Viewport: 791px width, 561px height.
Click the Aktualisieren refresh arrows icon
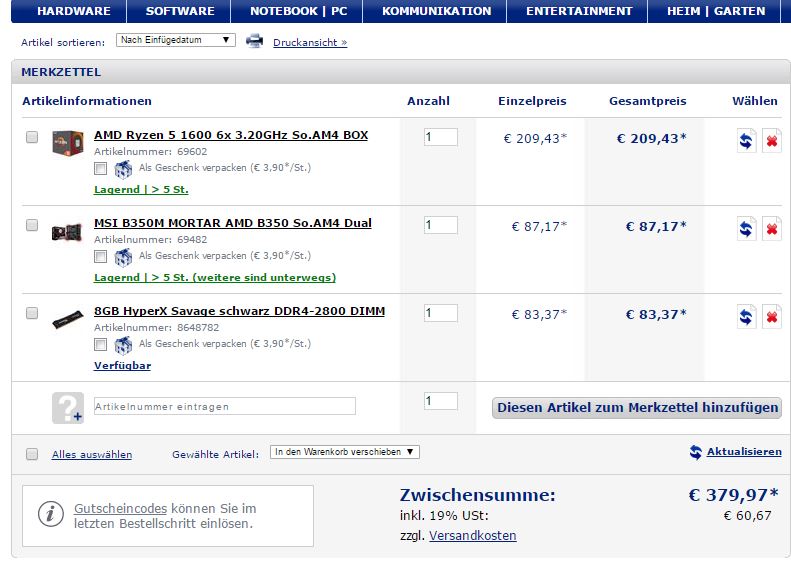pos(696,452)
